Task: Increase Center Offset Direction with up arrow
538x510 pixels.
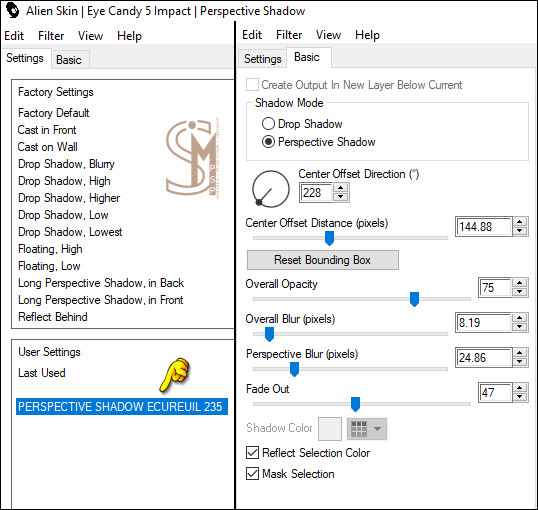Action: coord(341,188)
